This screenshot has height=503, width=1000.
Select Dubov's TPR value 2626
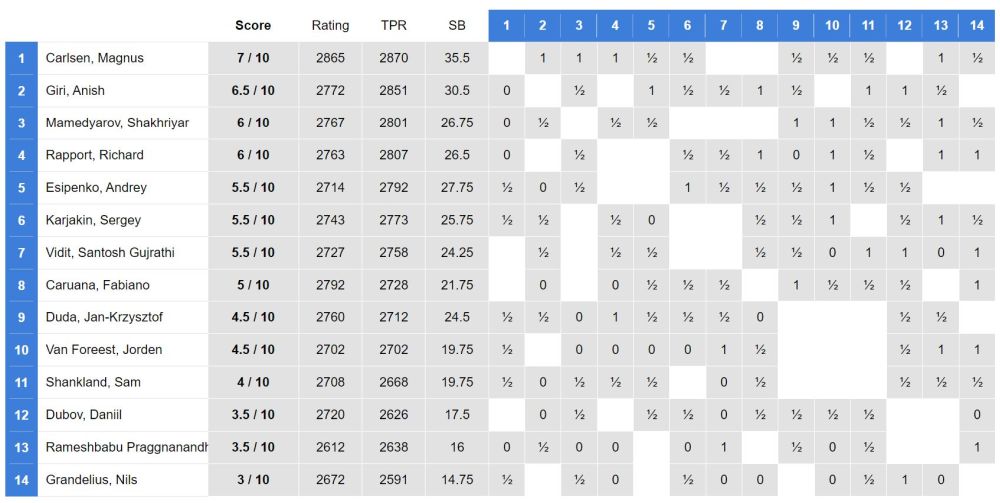point(394,415)
